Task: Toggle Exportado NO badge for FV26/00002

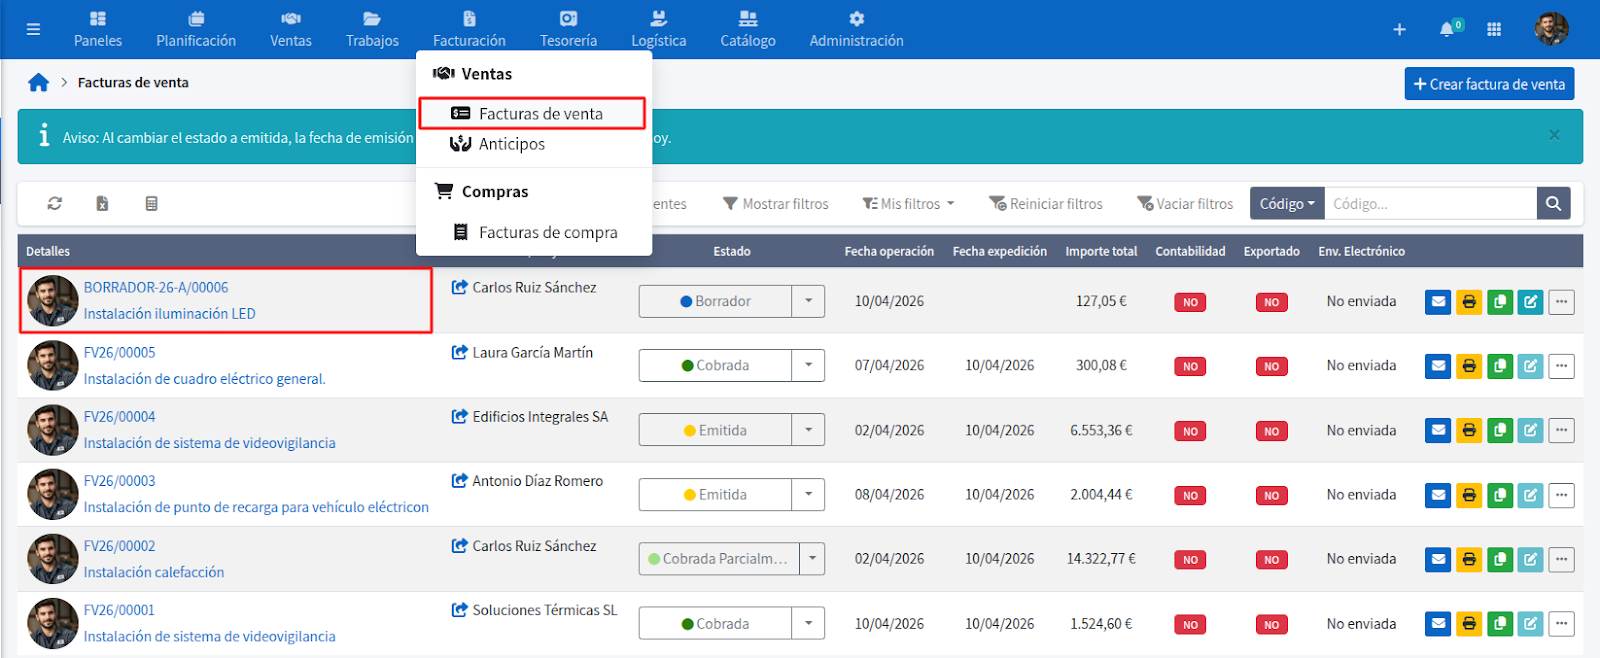Action: [1271, 560]
